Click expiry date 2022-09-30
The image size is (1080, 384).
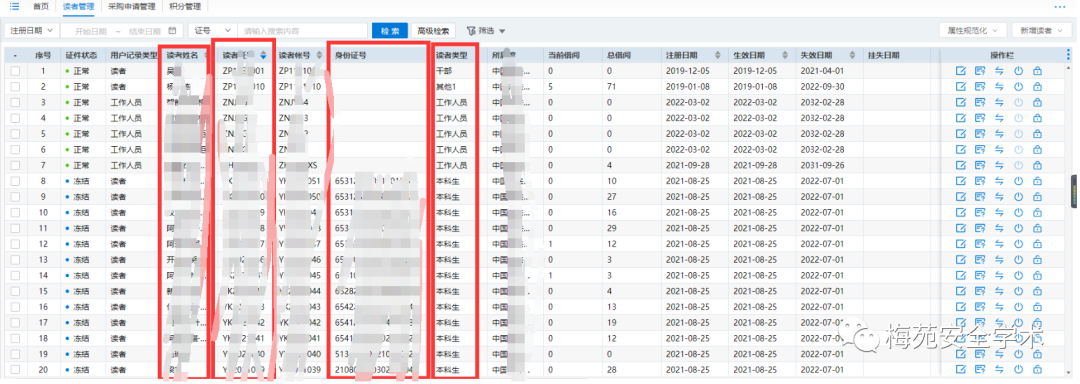(x=822, y=87)
